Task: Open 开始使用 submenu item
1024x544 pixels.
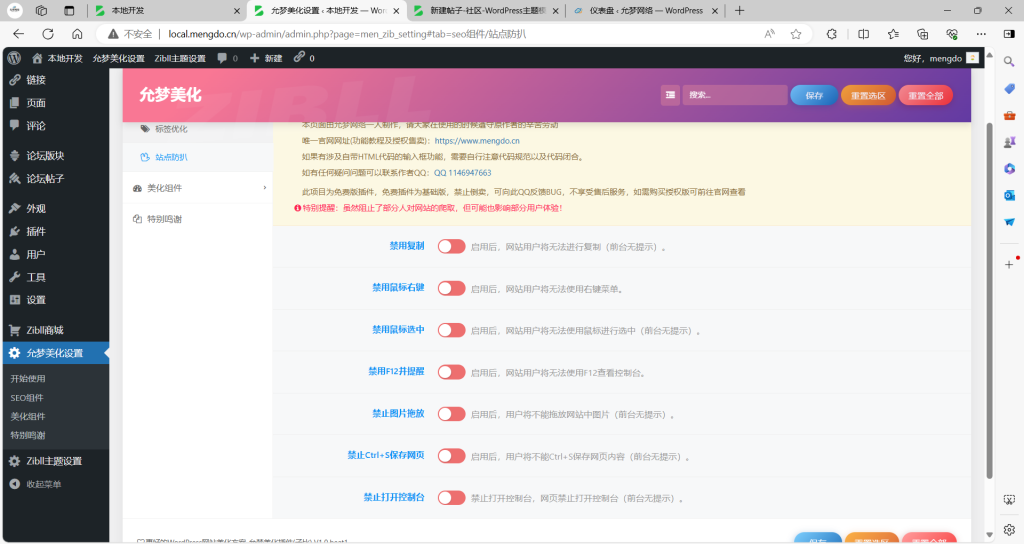Action: click(x=28, y=378)
